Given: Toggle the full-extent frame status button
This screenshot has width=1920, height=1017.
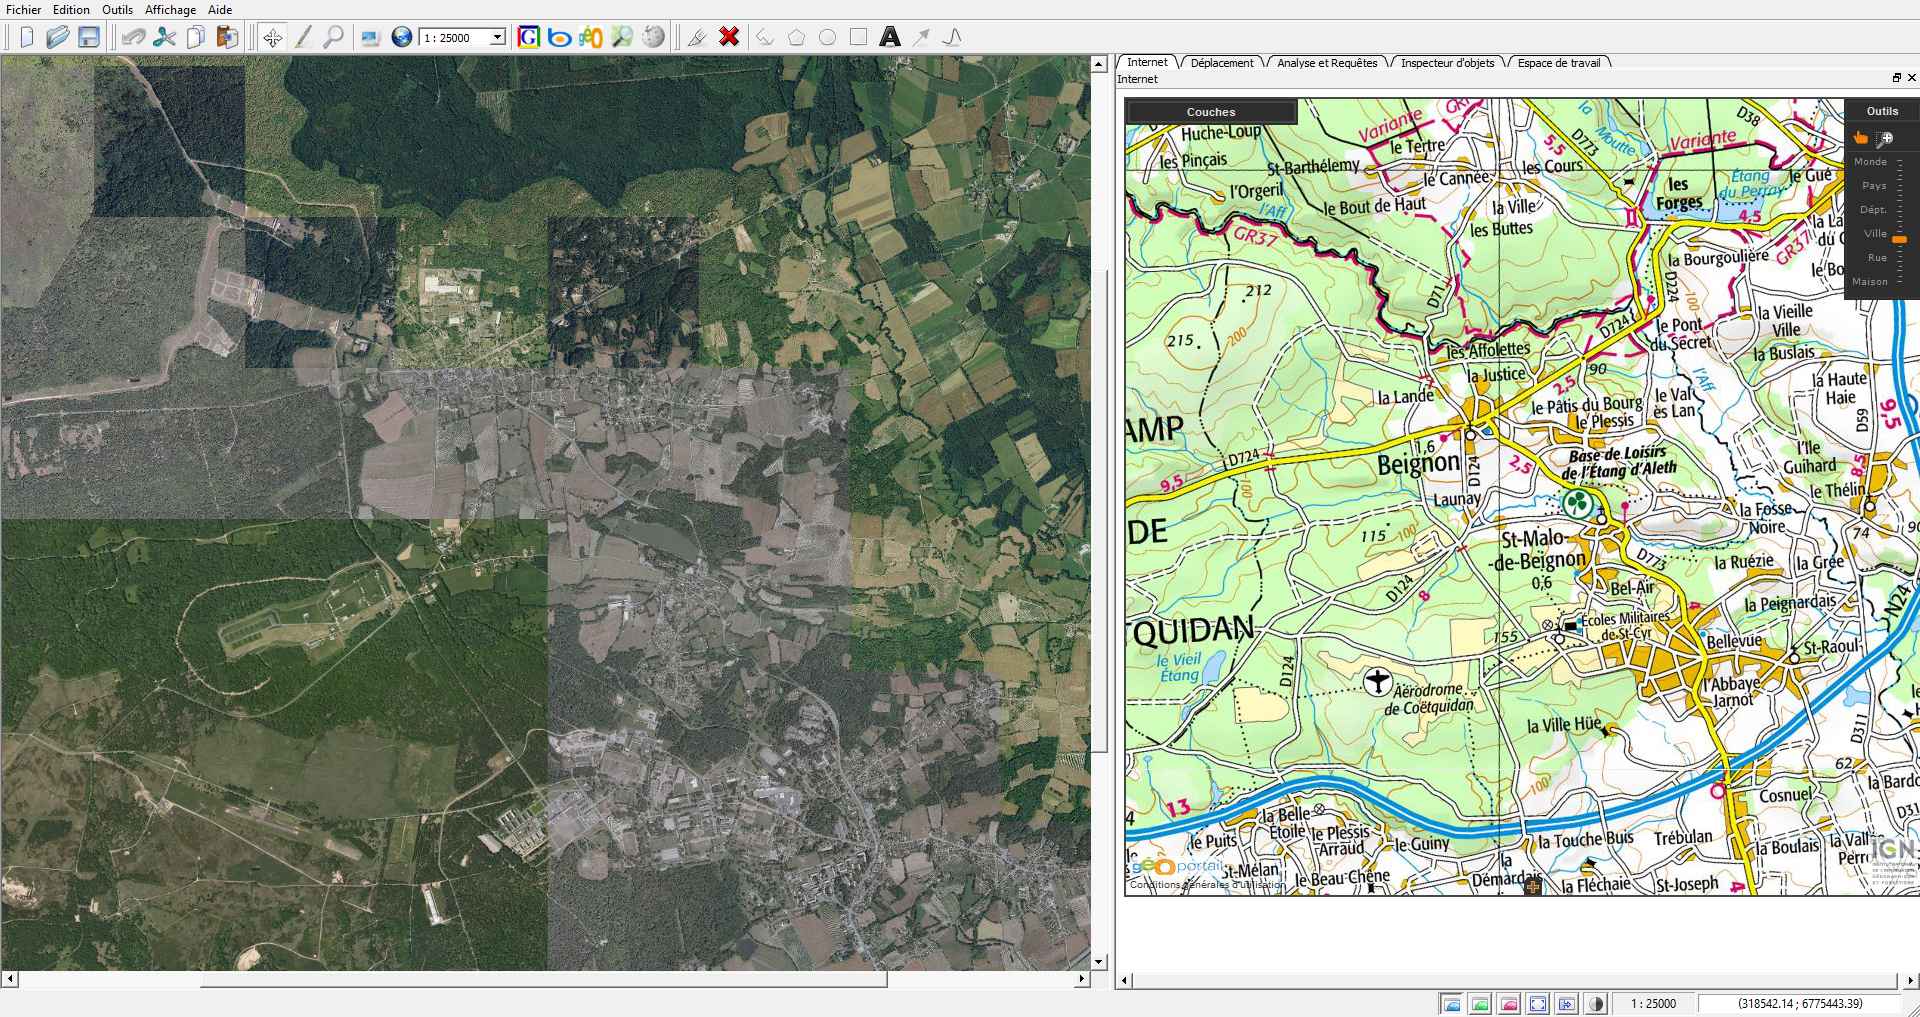Looking at the screenshot, I should pos(1538,1004).
